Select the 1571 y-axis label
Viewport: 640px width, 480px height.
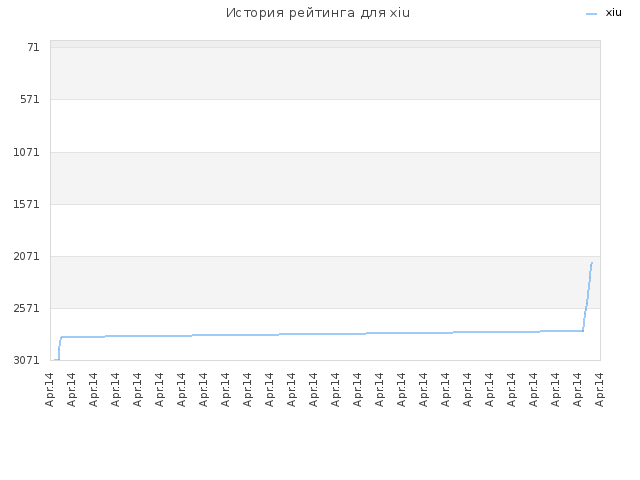pos(27,204)
